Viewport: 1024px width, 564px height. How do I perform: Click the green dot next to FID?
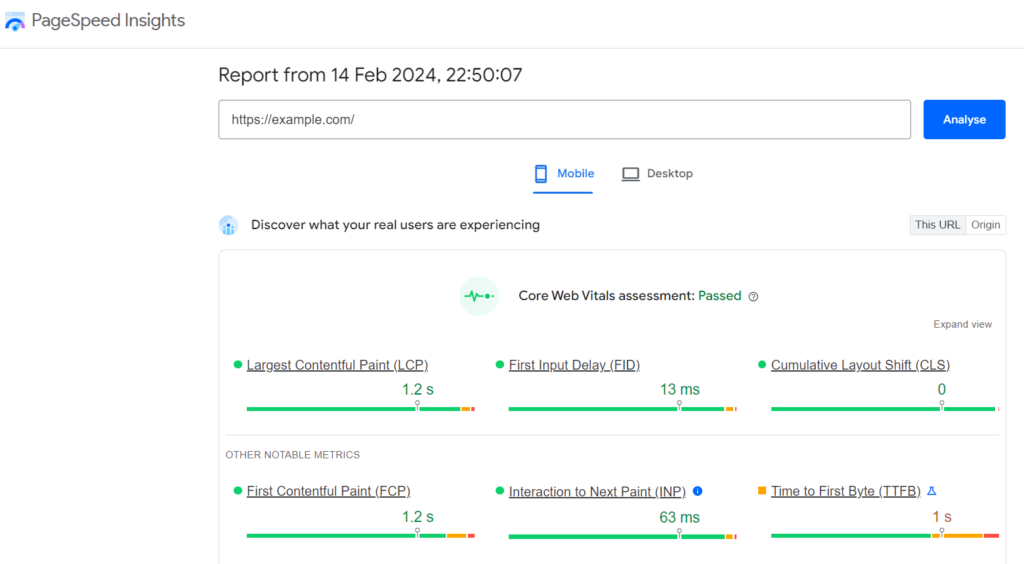pos(500,365)
